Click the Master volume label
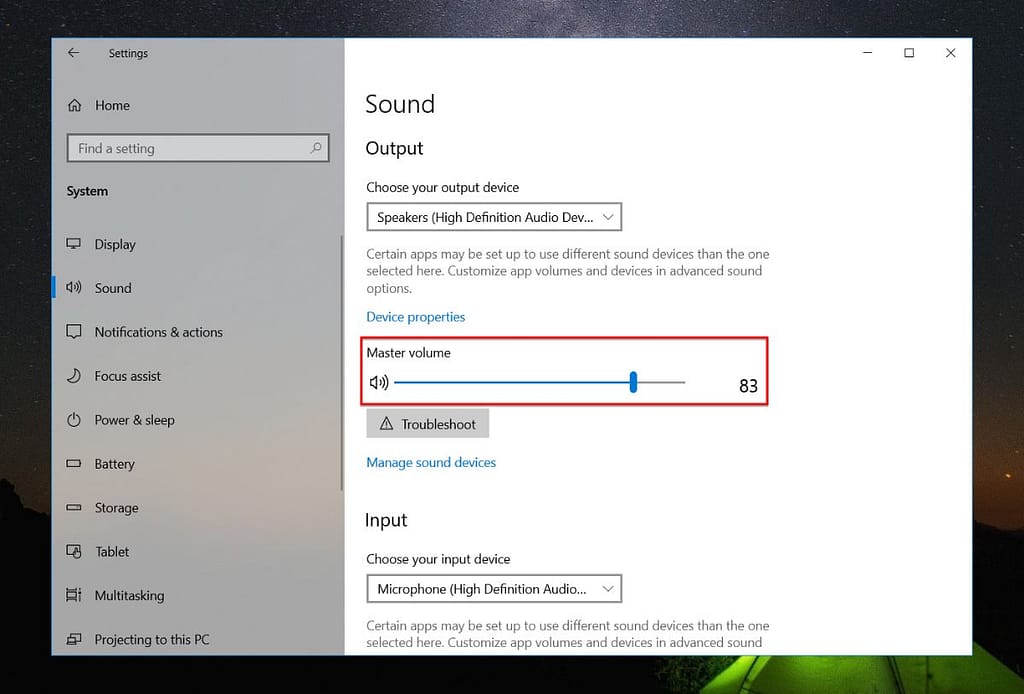The height and width of the screenshot is (694, 1024). [x=408, y=353]
